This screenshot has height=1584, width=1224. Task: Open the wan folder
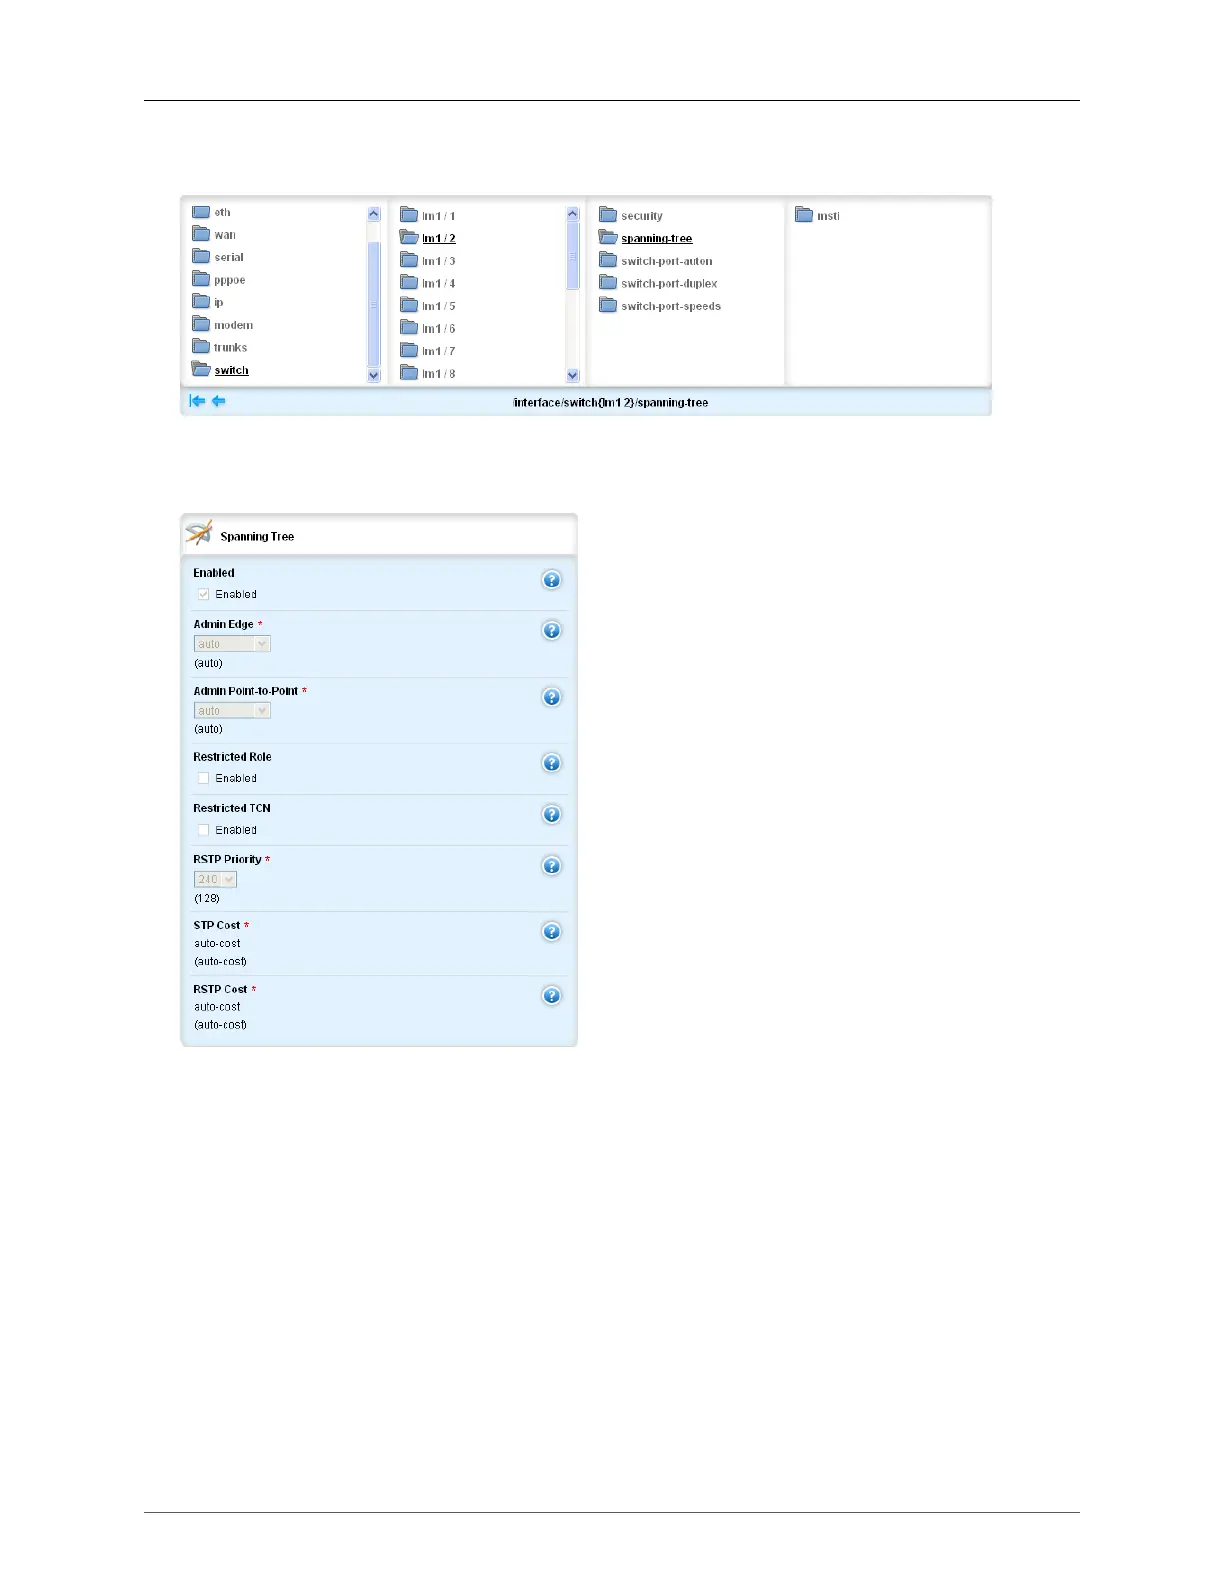coord(214,235)
